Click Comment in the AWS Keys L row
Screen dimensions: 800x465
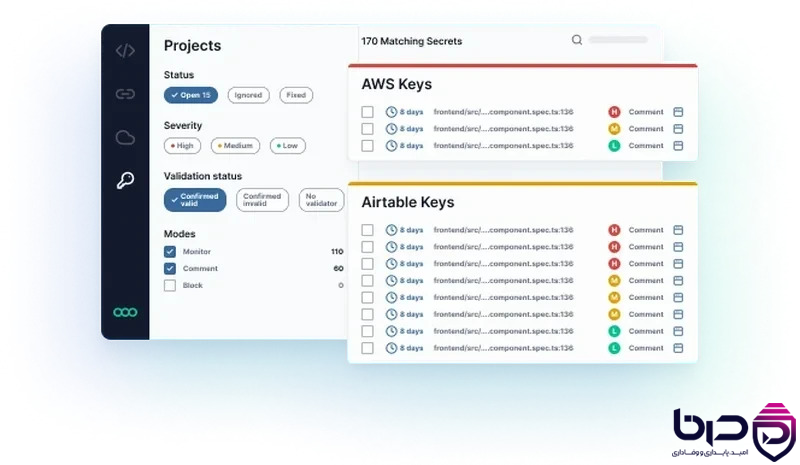point(646,145)
